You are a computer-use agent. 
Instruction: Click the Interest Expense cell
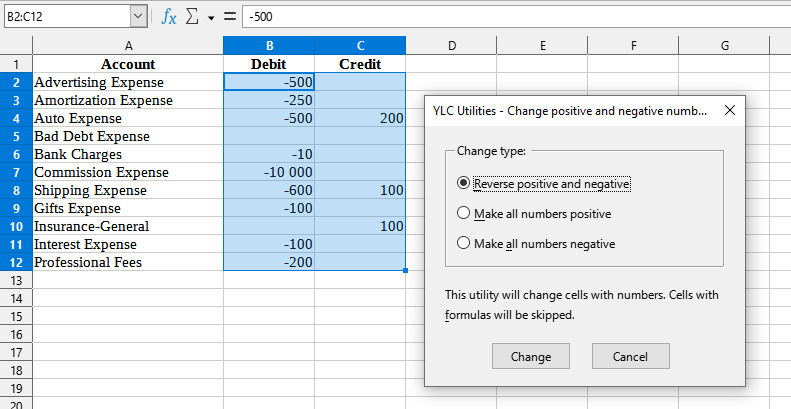click(128, 244)
